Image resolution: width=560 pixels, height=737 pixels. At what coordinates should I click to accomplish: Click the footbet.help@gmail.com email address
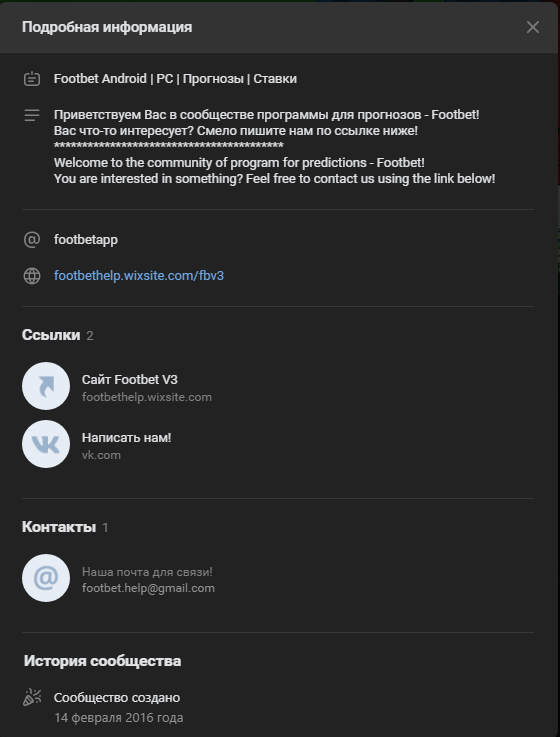click(x=148, y=588)
